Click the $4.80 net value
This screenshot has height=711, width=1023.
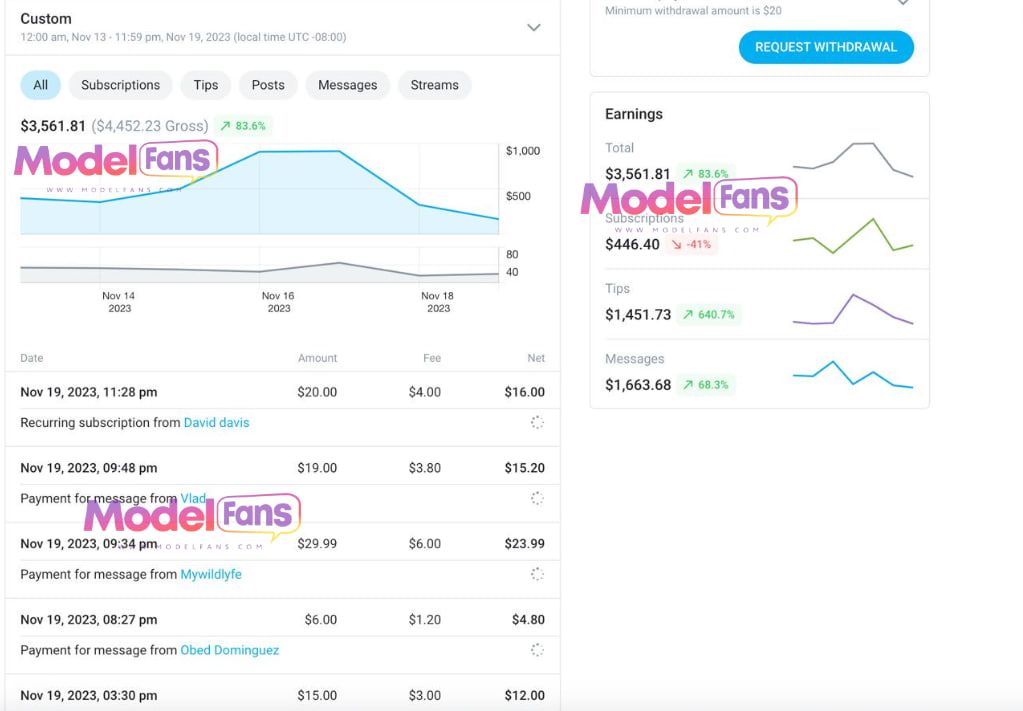tap(528, 620)
